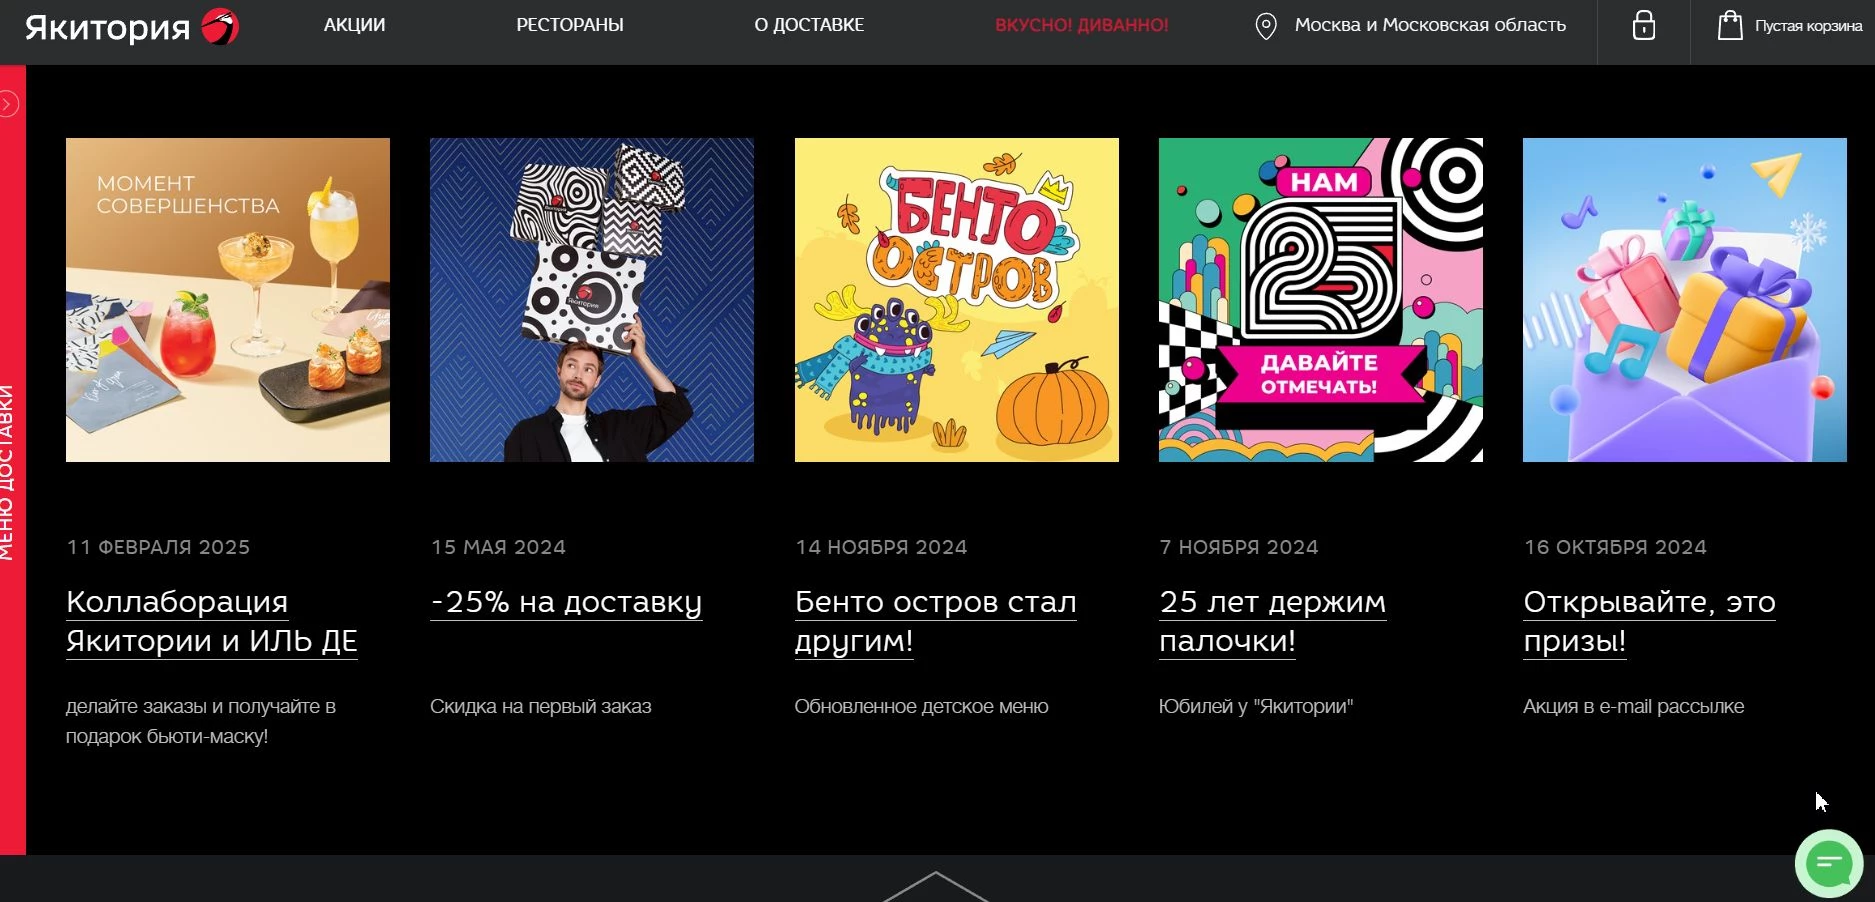1875x902 pixels.
Task: Open the АКЦИИ menu item
Action: click(354, 25)
